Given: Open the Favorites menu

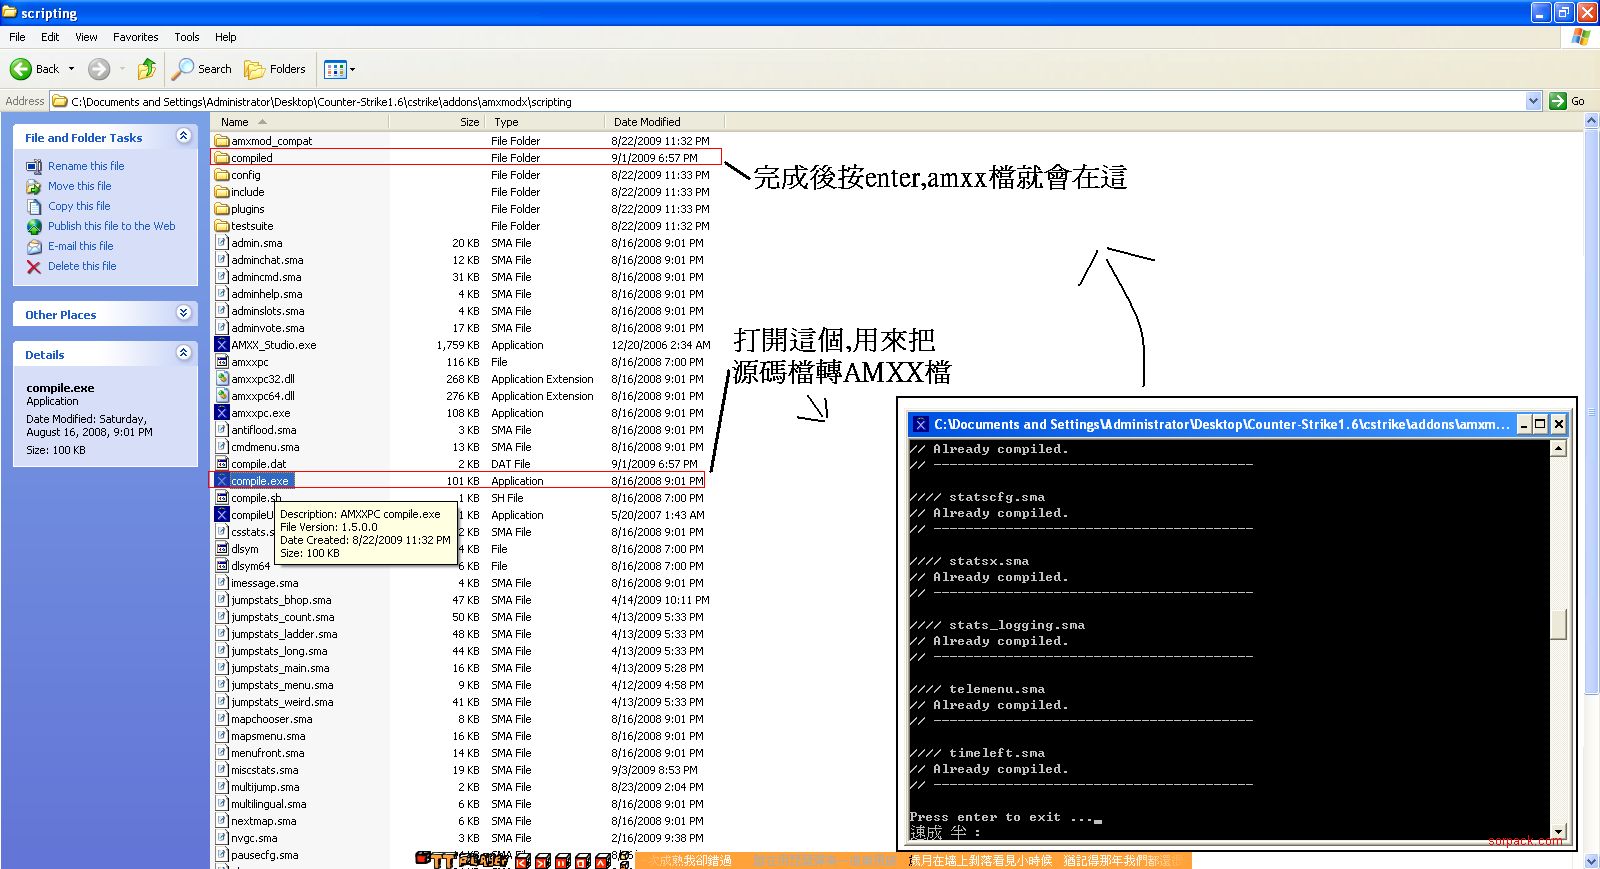Looking at the screenshot, I should [x=135, y=37].
